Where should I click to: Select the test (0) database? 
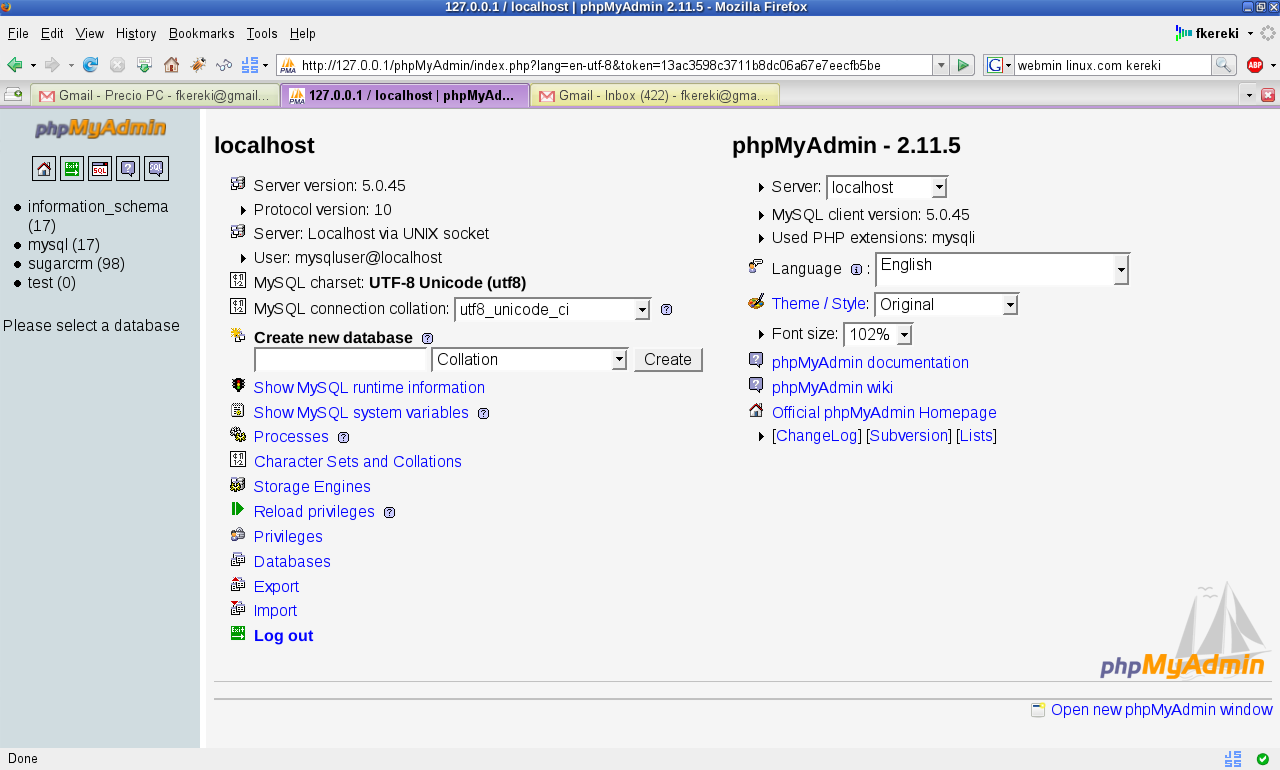point(52,283)
